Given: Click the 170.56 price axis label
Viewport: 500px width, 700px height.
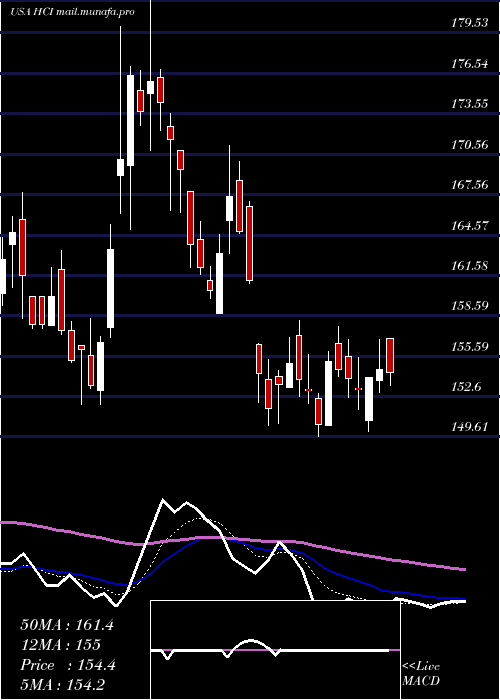Looking at the screenshot, I should point(469,145).
